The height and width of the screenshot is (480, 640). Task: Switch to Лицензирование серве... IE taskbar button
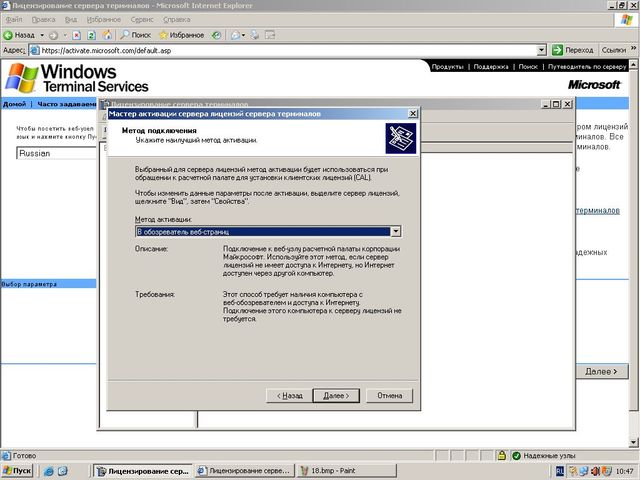pyautogui.click(x=245, y=471)
